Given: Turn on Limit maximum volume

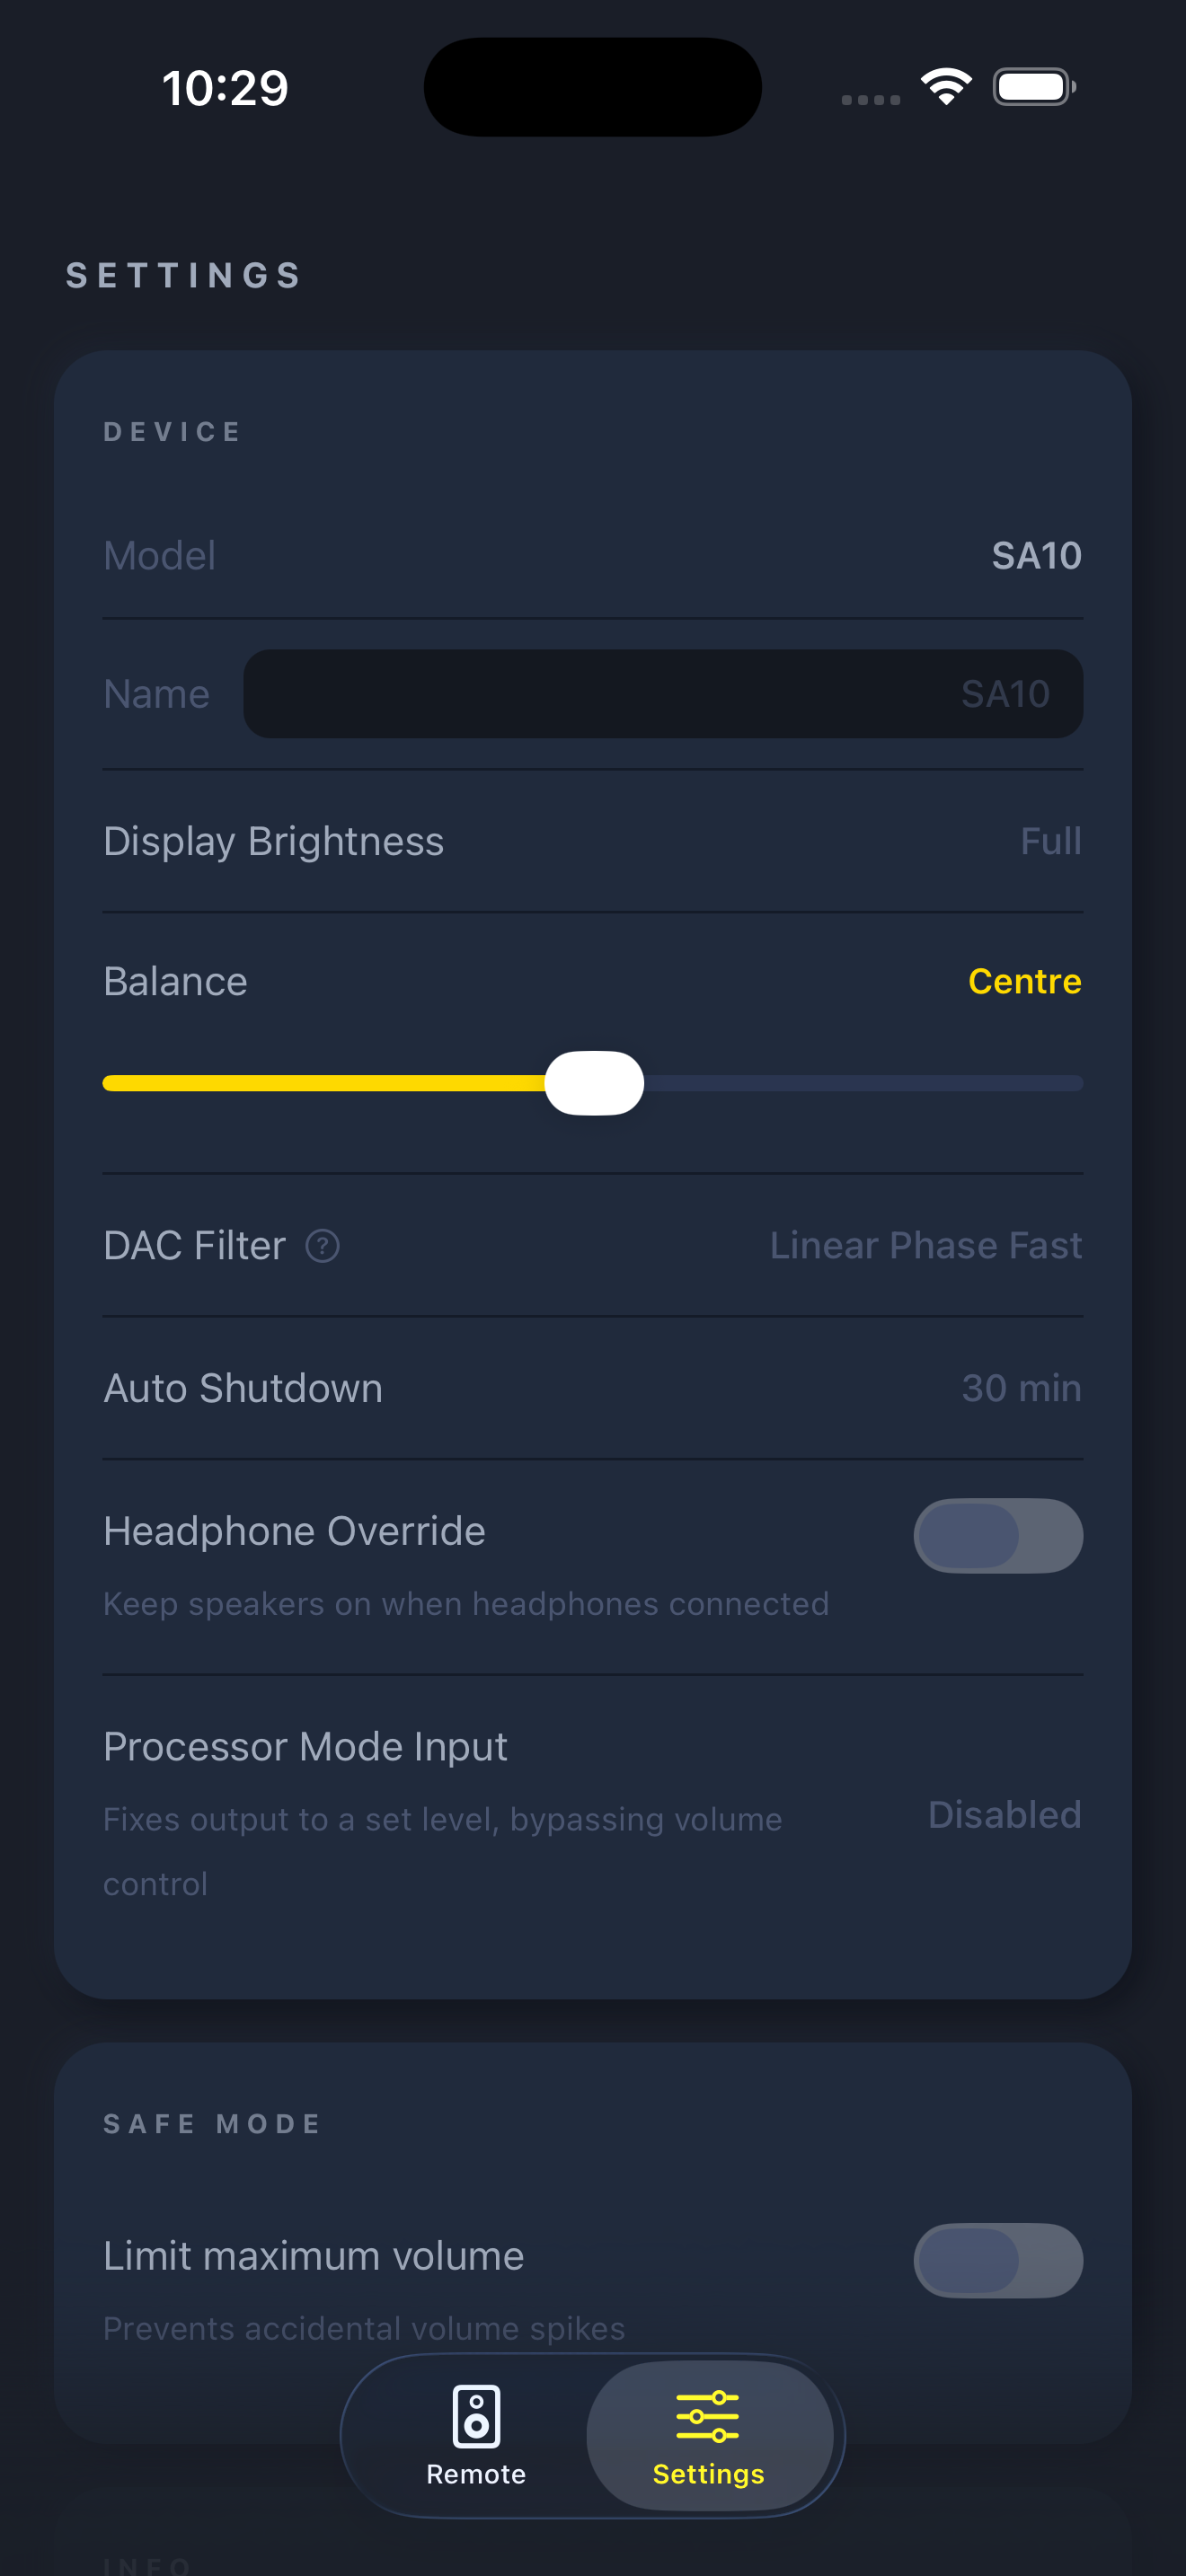Looking at the screenshot, I should click(x=997, y=2260).
